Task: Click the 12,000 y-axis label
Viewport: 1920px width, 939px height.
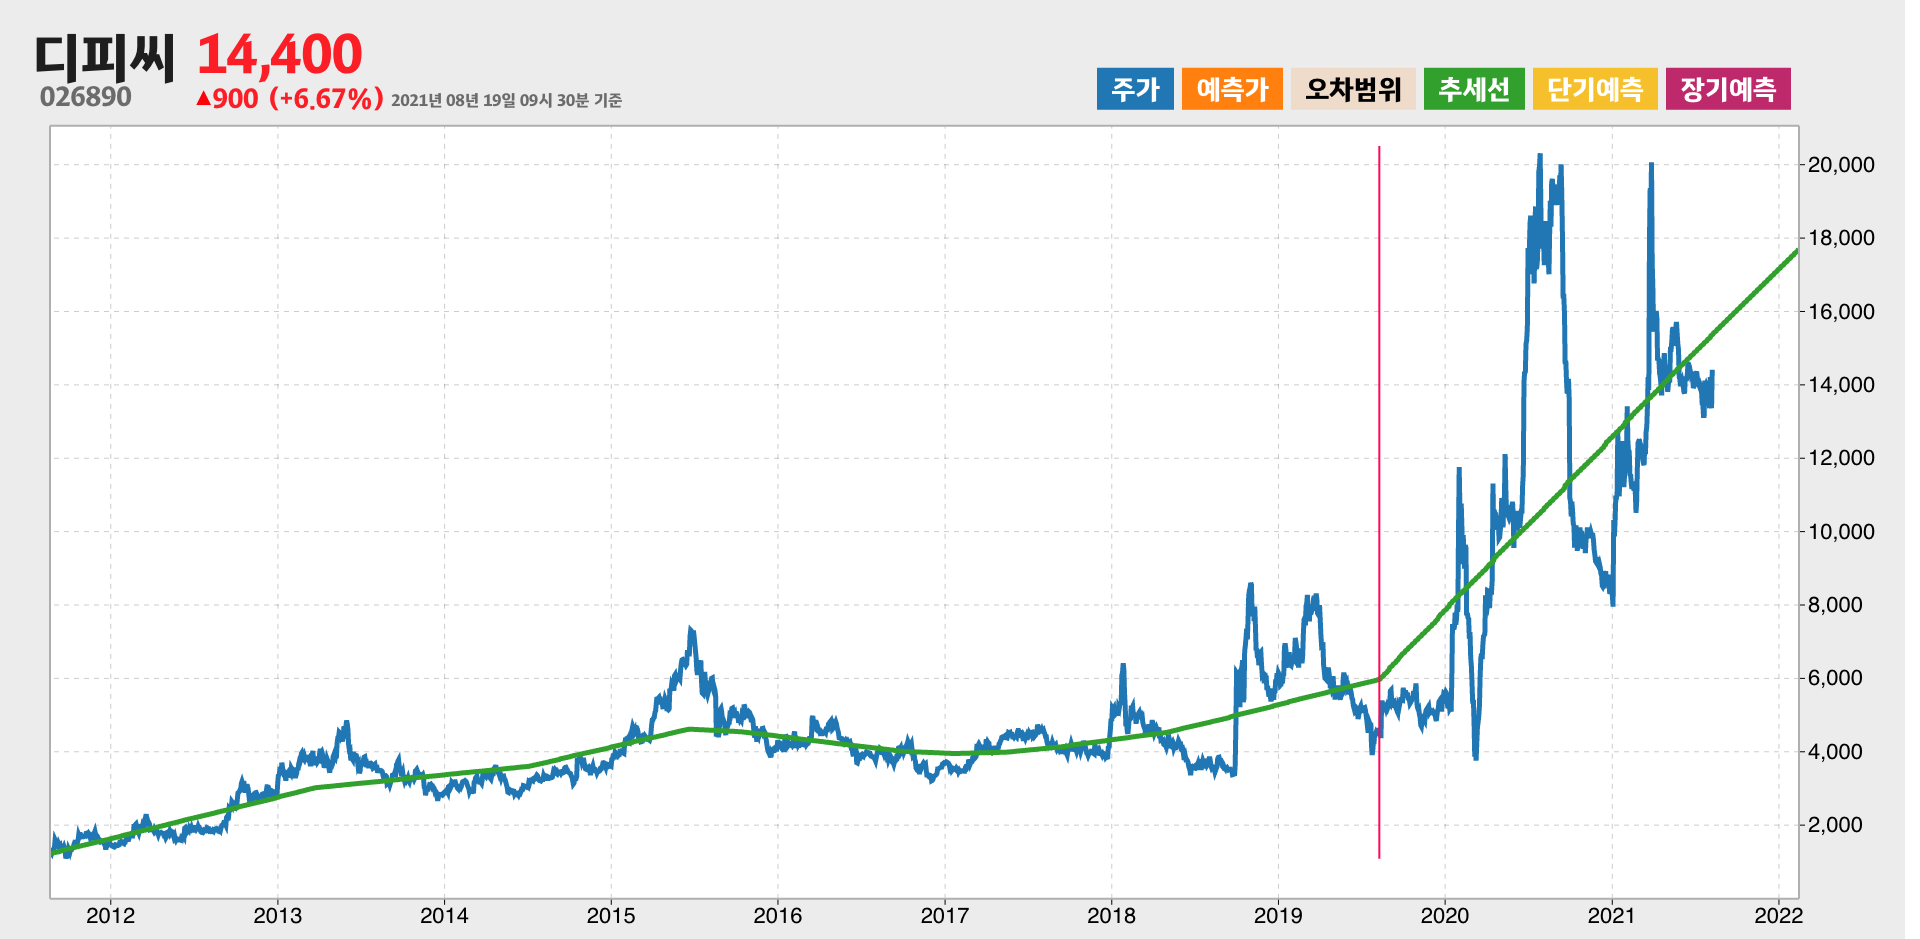Action: click(1841, 458)
